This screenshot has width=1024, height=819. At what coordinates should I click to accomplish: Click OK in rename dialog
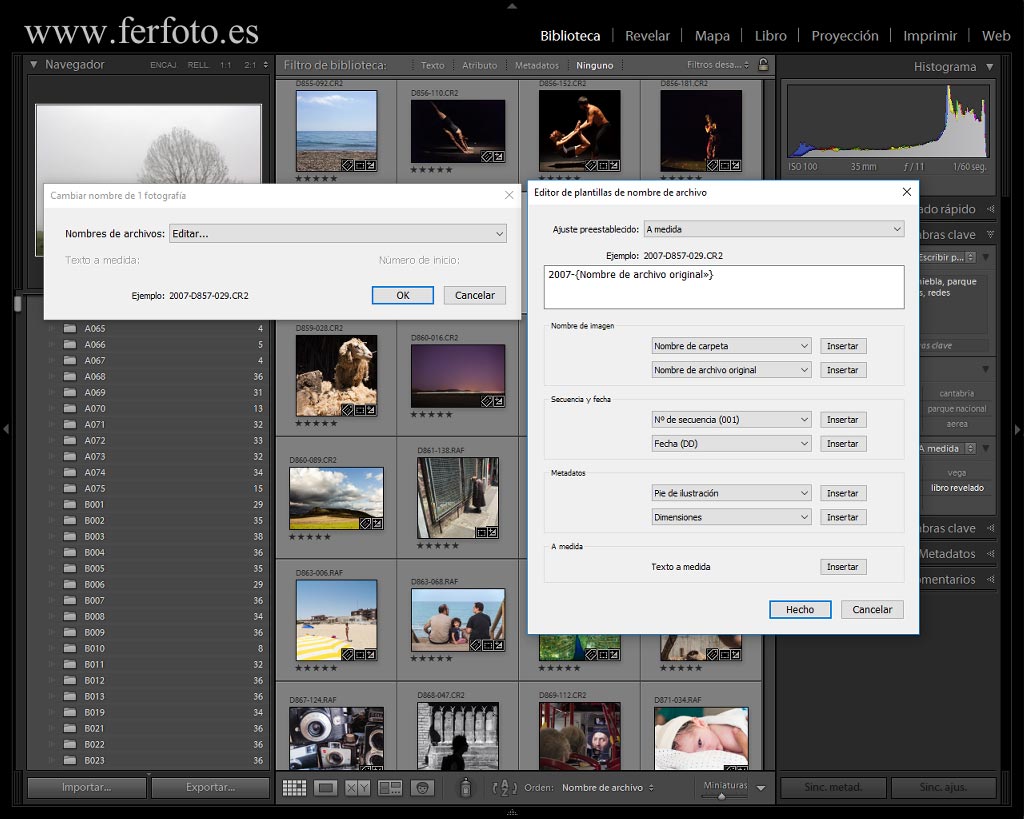pos(403,295)
